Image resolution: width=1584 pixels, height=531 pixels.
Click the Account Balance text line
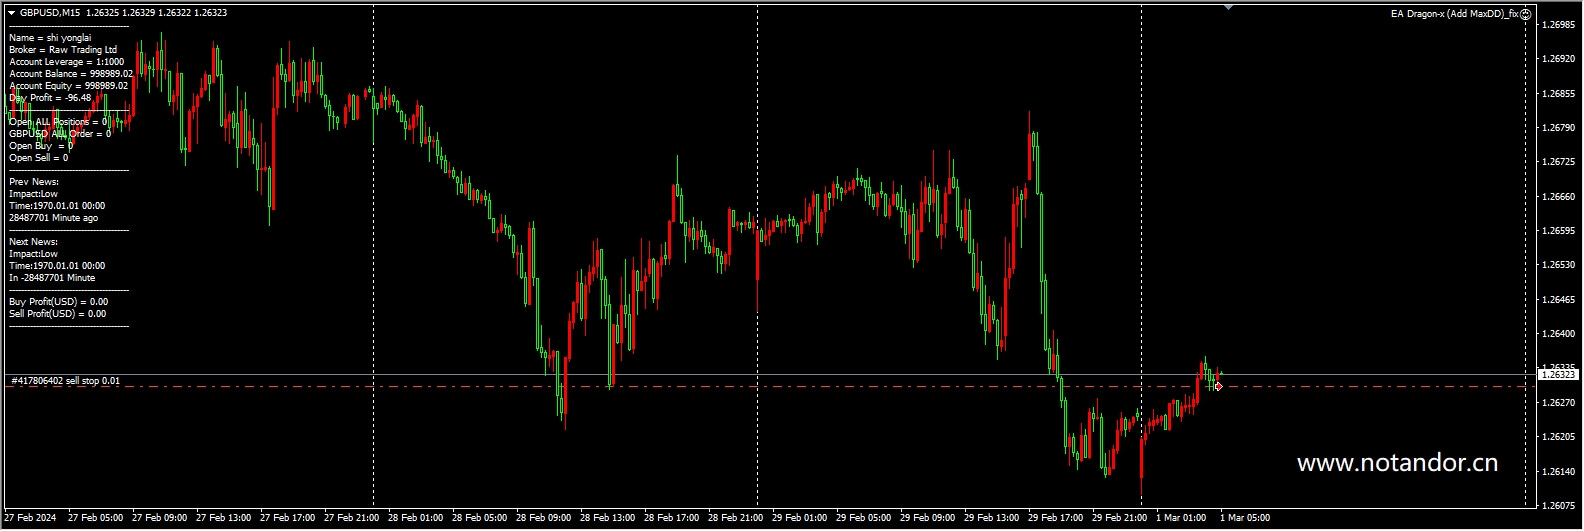71,74
